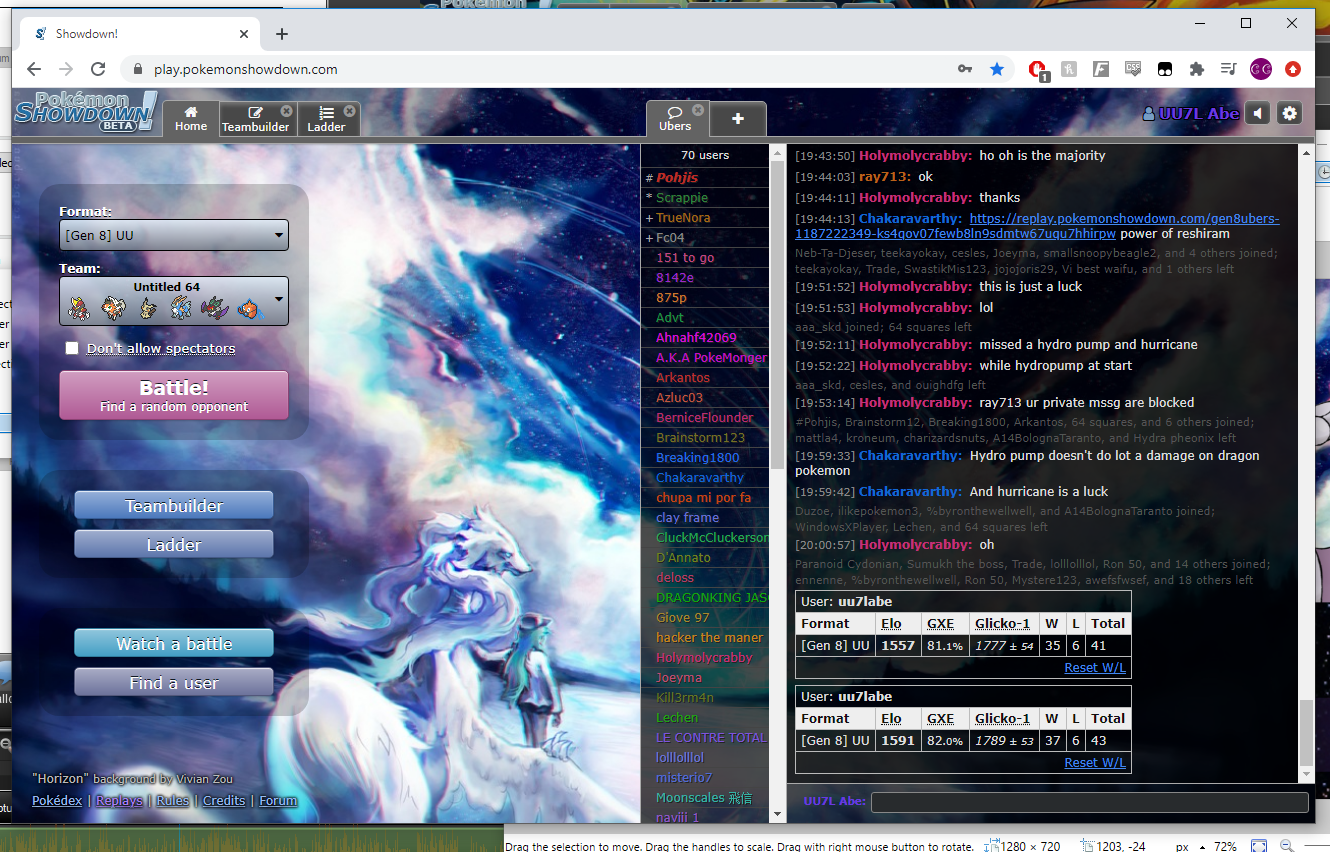
Task: Open the F font extension icon
Action: (x=1101, y=69)
